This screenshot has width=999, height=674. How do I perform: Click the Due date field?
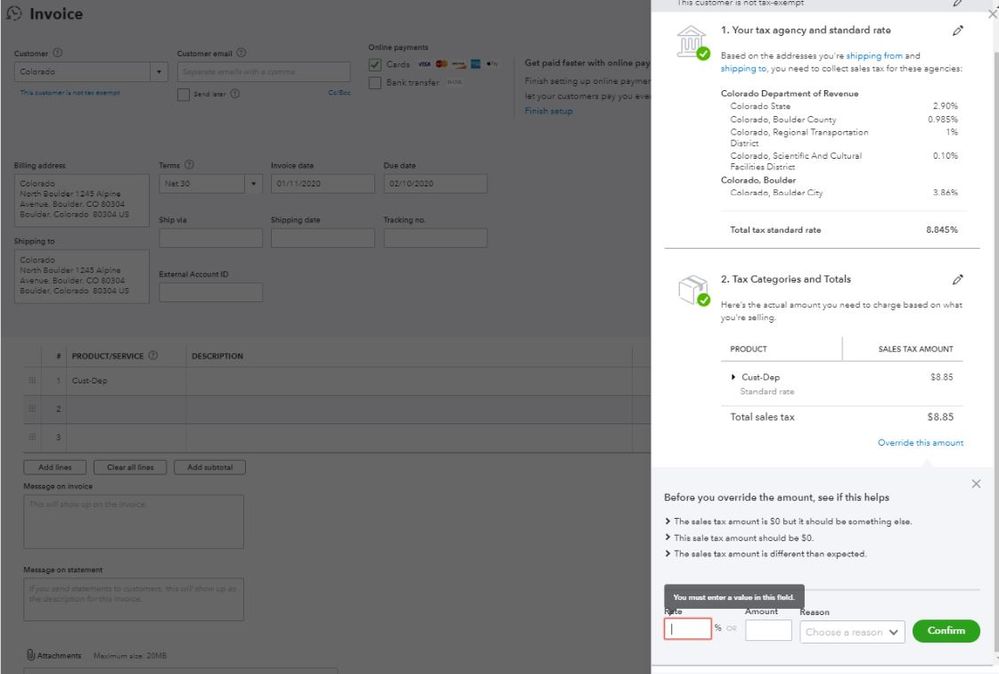[435, 183]
